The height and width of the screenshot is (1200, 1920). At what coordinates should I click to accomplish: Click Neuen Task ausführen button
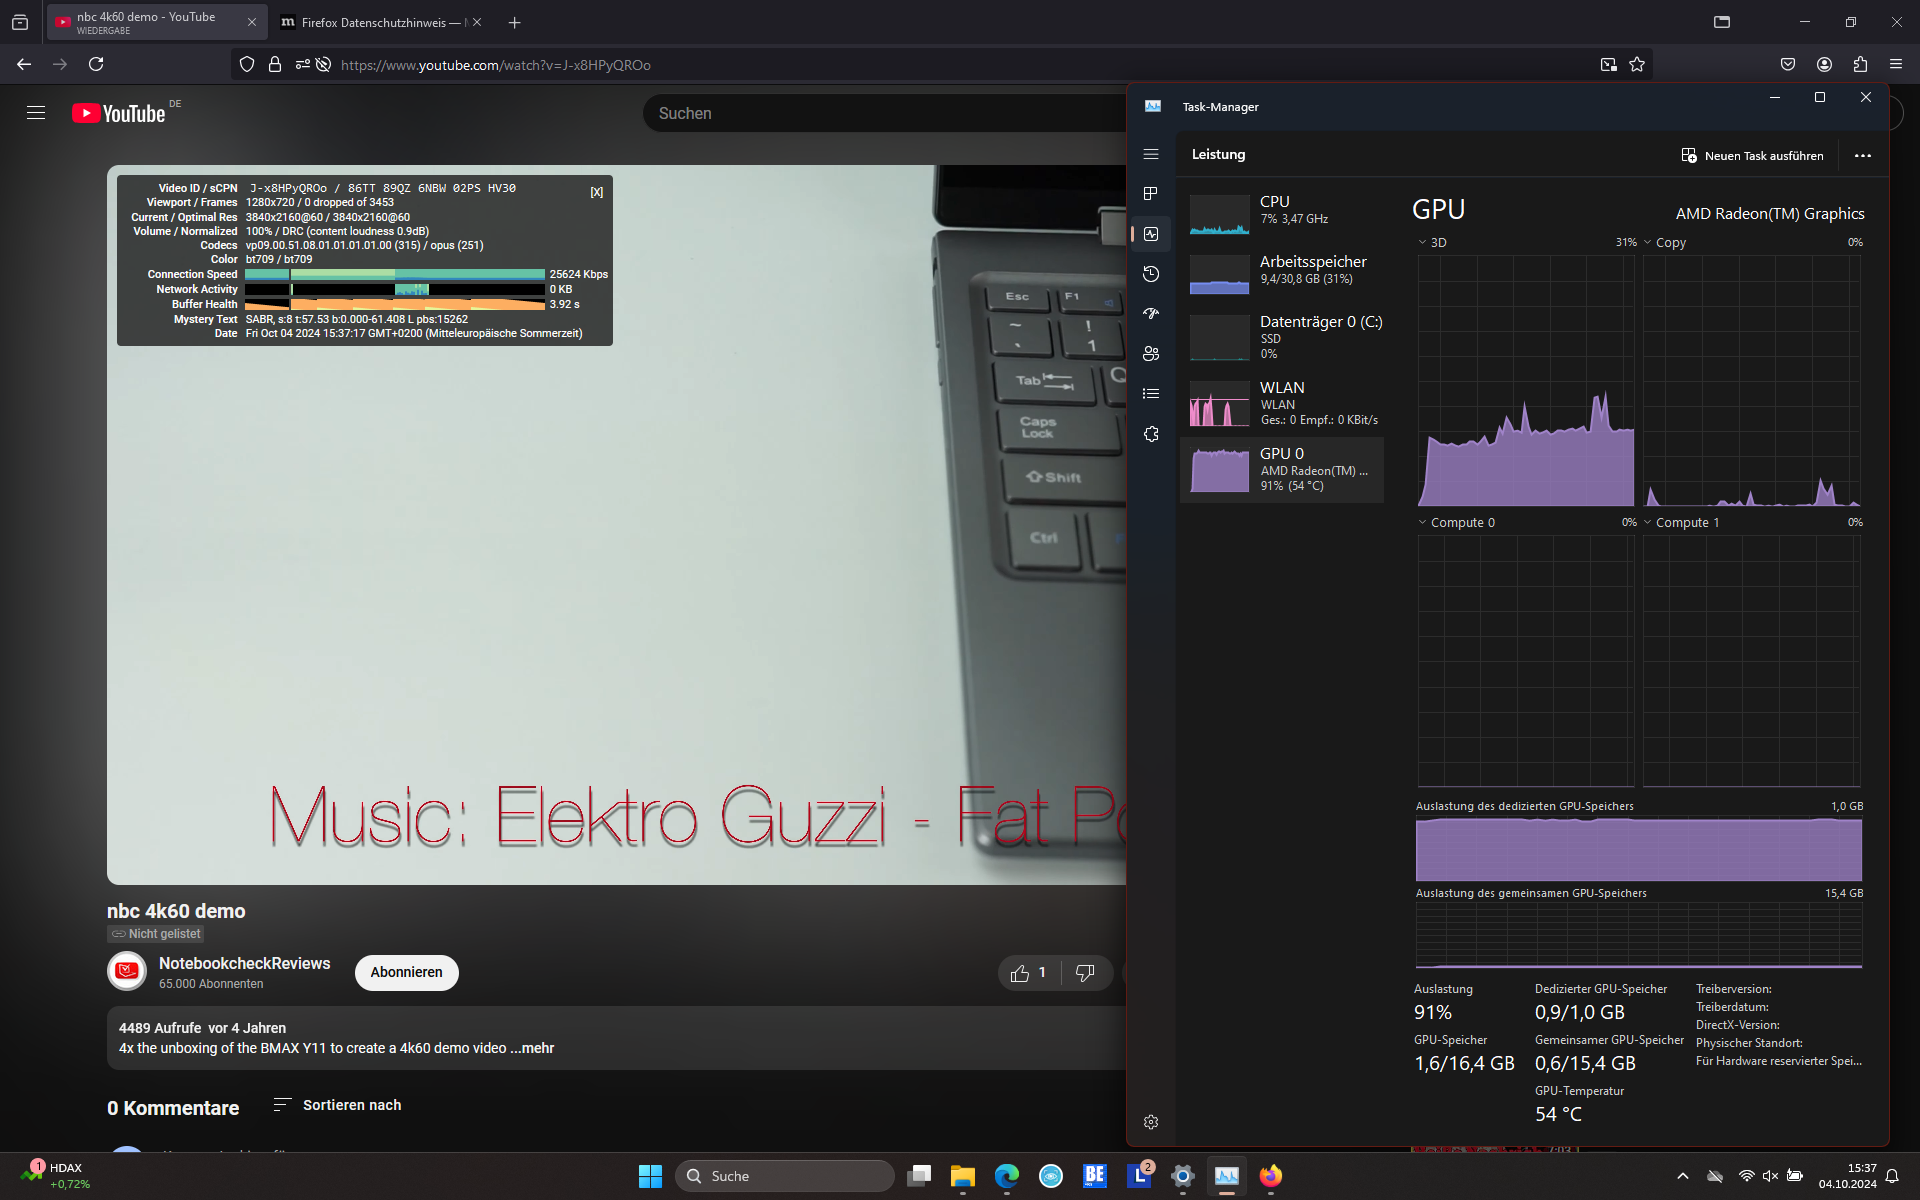tap(1752, 156)
